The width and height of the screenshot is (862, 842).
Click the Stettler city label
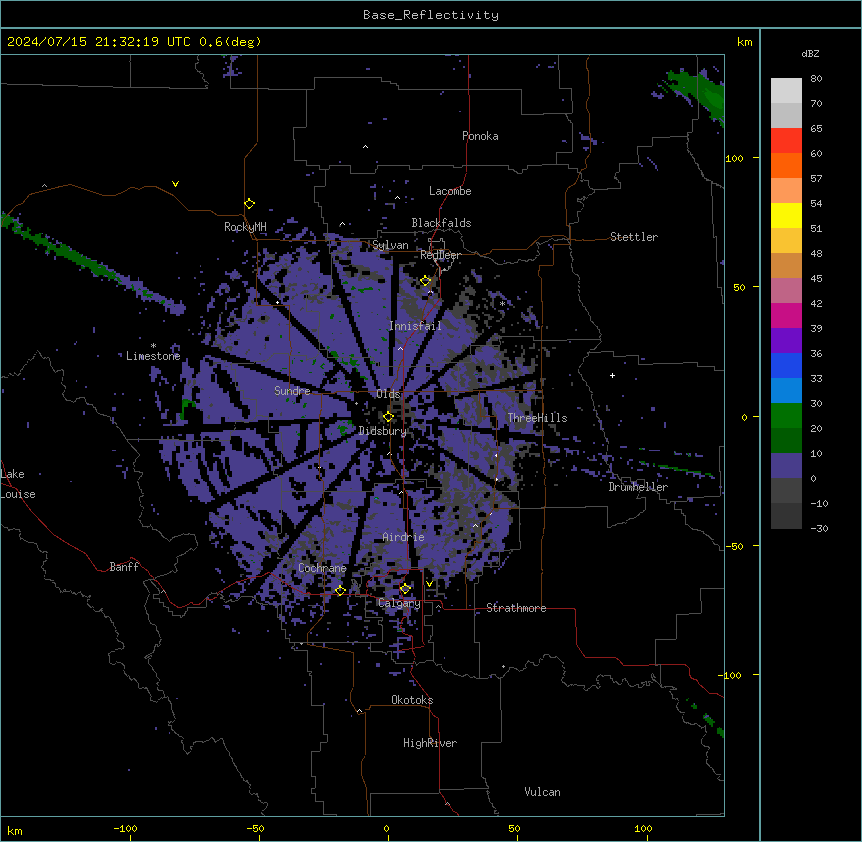634,237
